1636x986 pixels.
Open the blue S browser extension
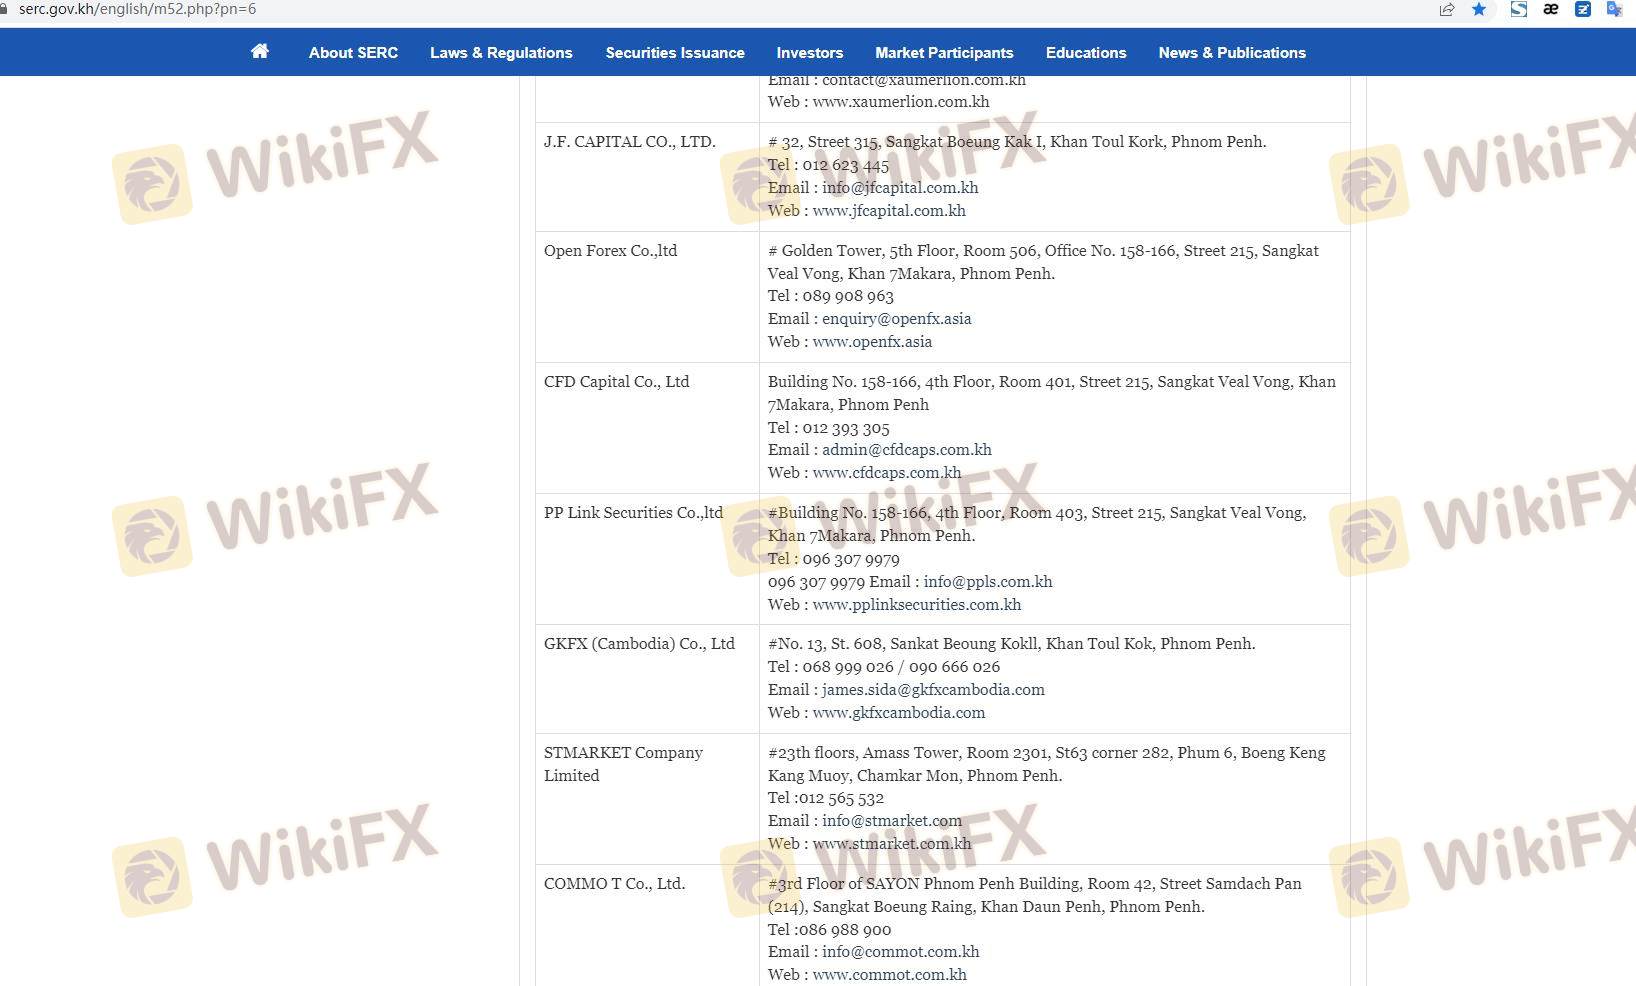pyautogui.click(x=1518, y=9)
